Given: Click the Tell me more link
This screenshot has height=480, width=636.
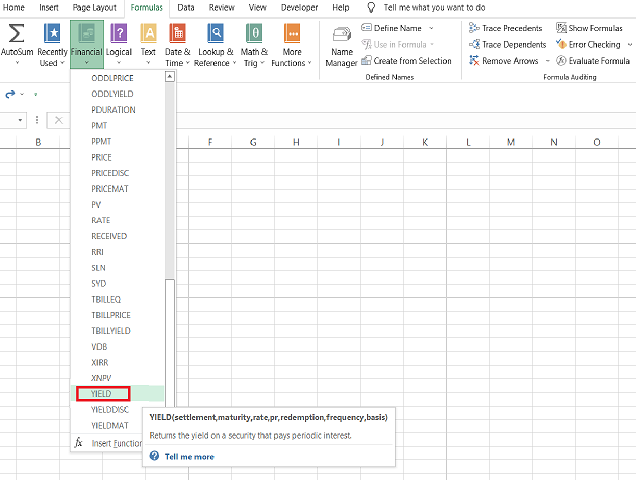Looking at the screenshot, I should point(189,456).
